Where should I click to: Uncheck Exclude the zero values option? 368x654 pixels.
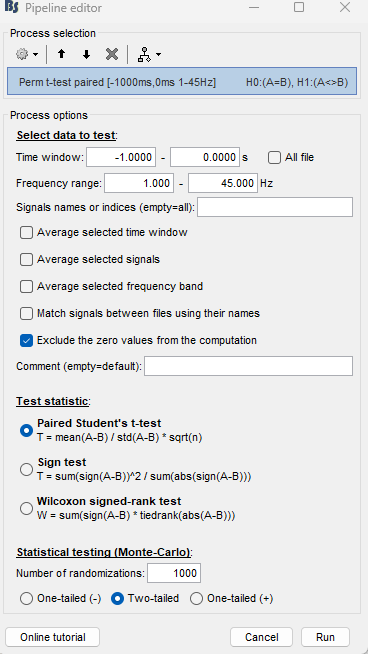click(x=26, y=340)
